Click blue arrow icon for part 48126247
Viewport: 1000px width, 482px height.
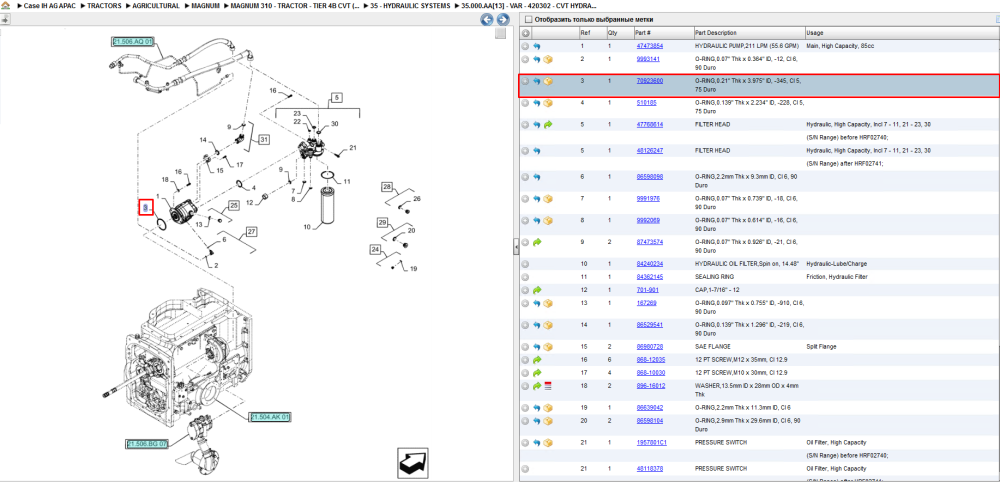coord(536,151)
